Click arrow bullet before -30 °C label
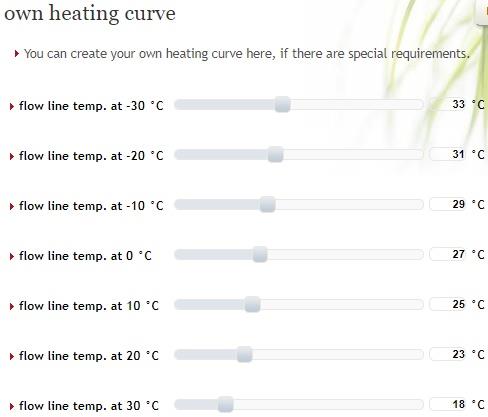Image resolution: width=488 pixels, height=417 pixels. 12,106
